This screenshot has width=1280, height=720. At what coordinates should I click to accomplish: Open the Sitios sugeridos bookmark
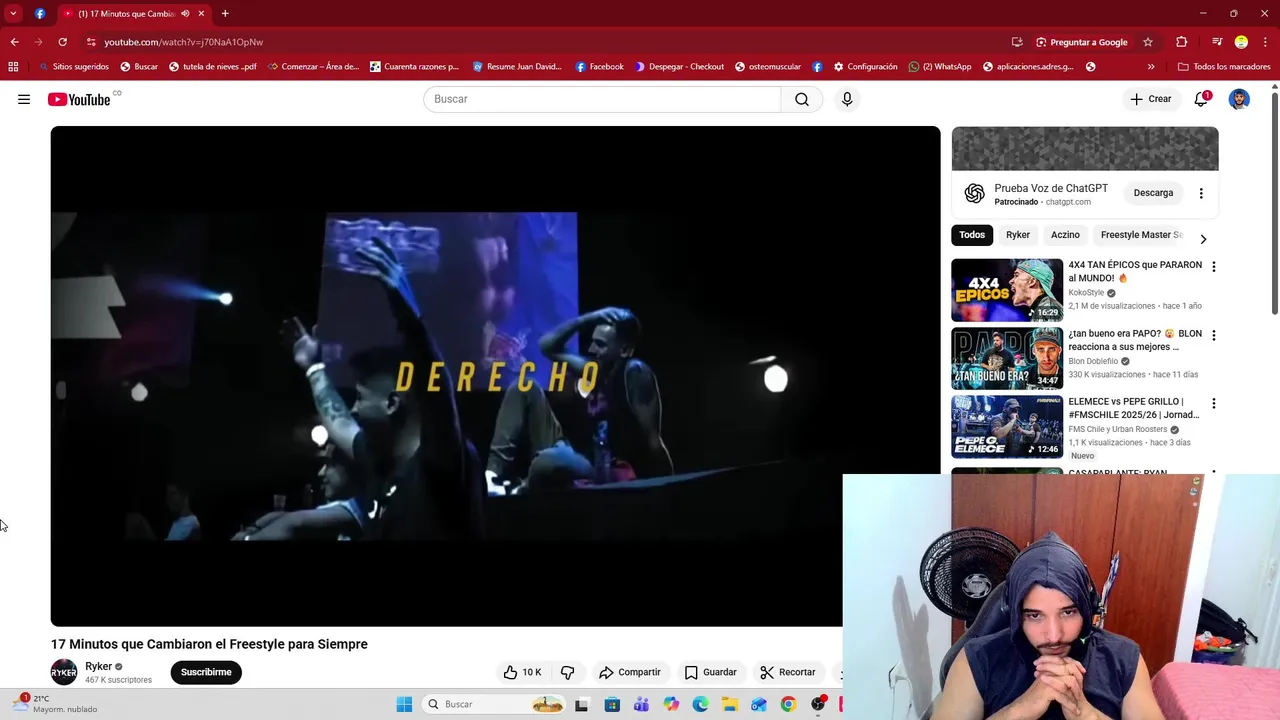point(73,67)
